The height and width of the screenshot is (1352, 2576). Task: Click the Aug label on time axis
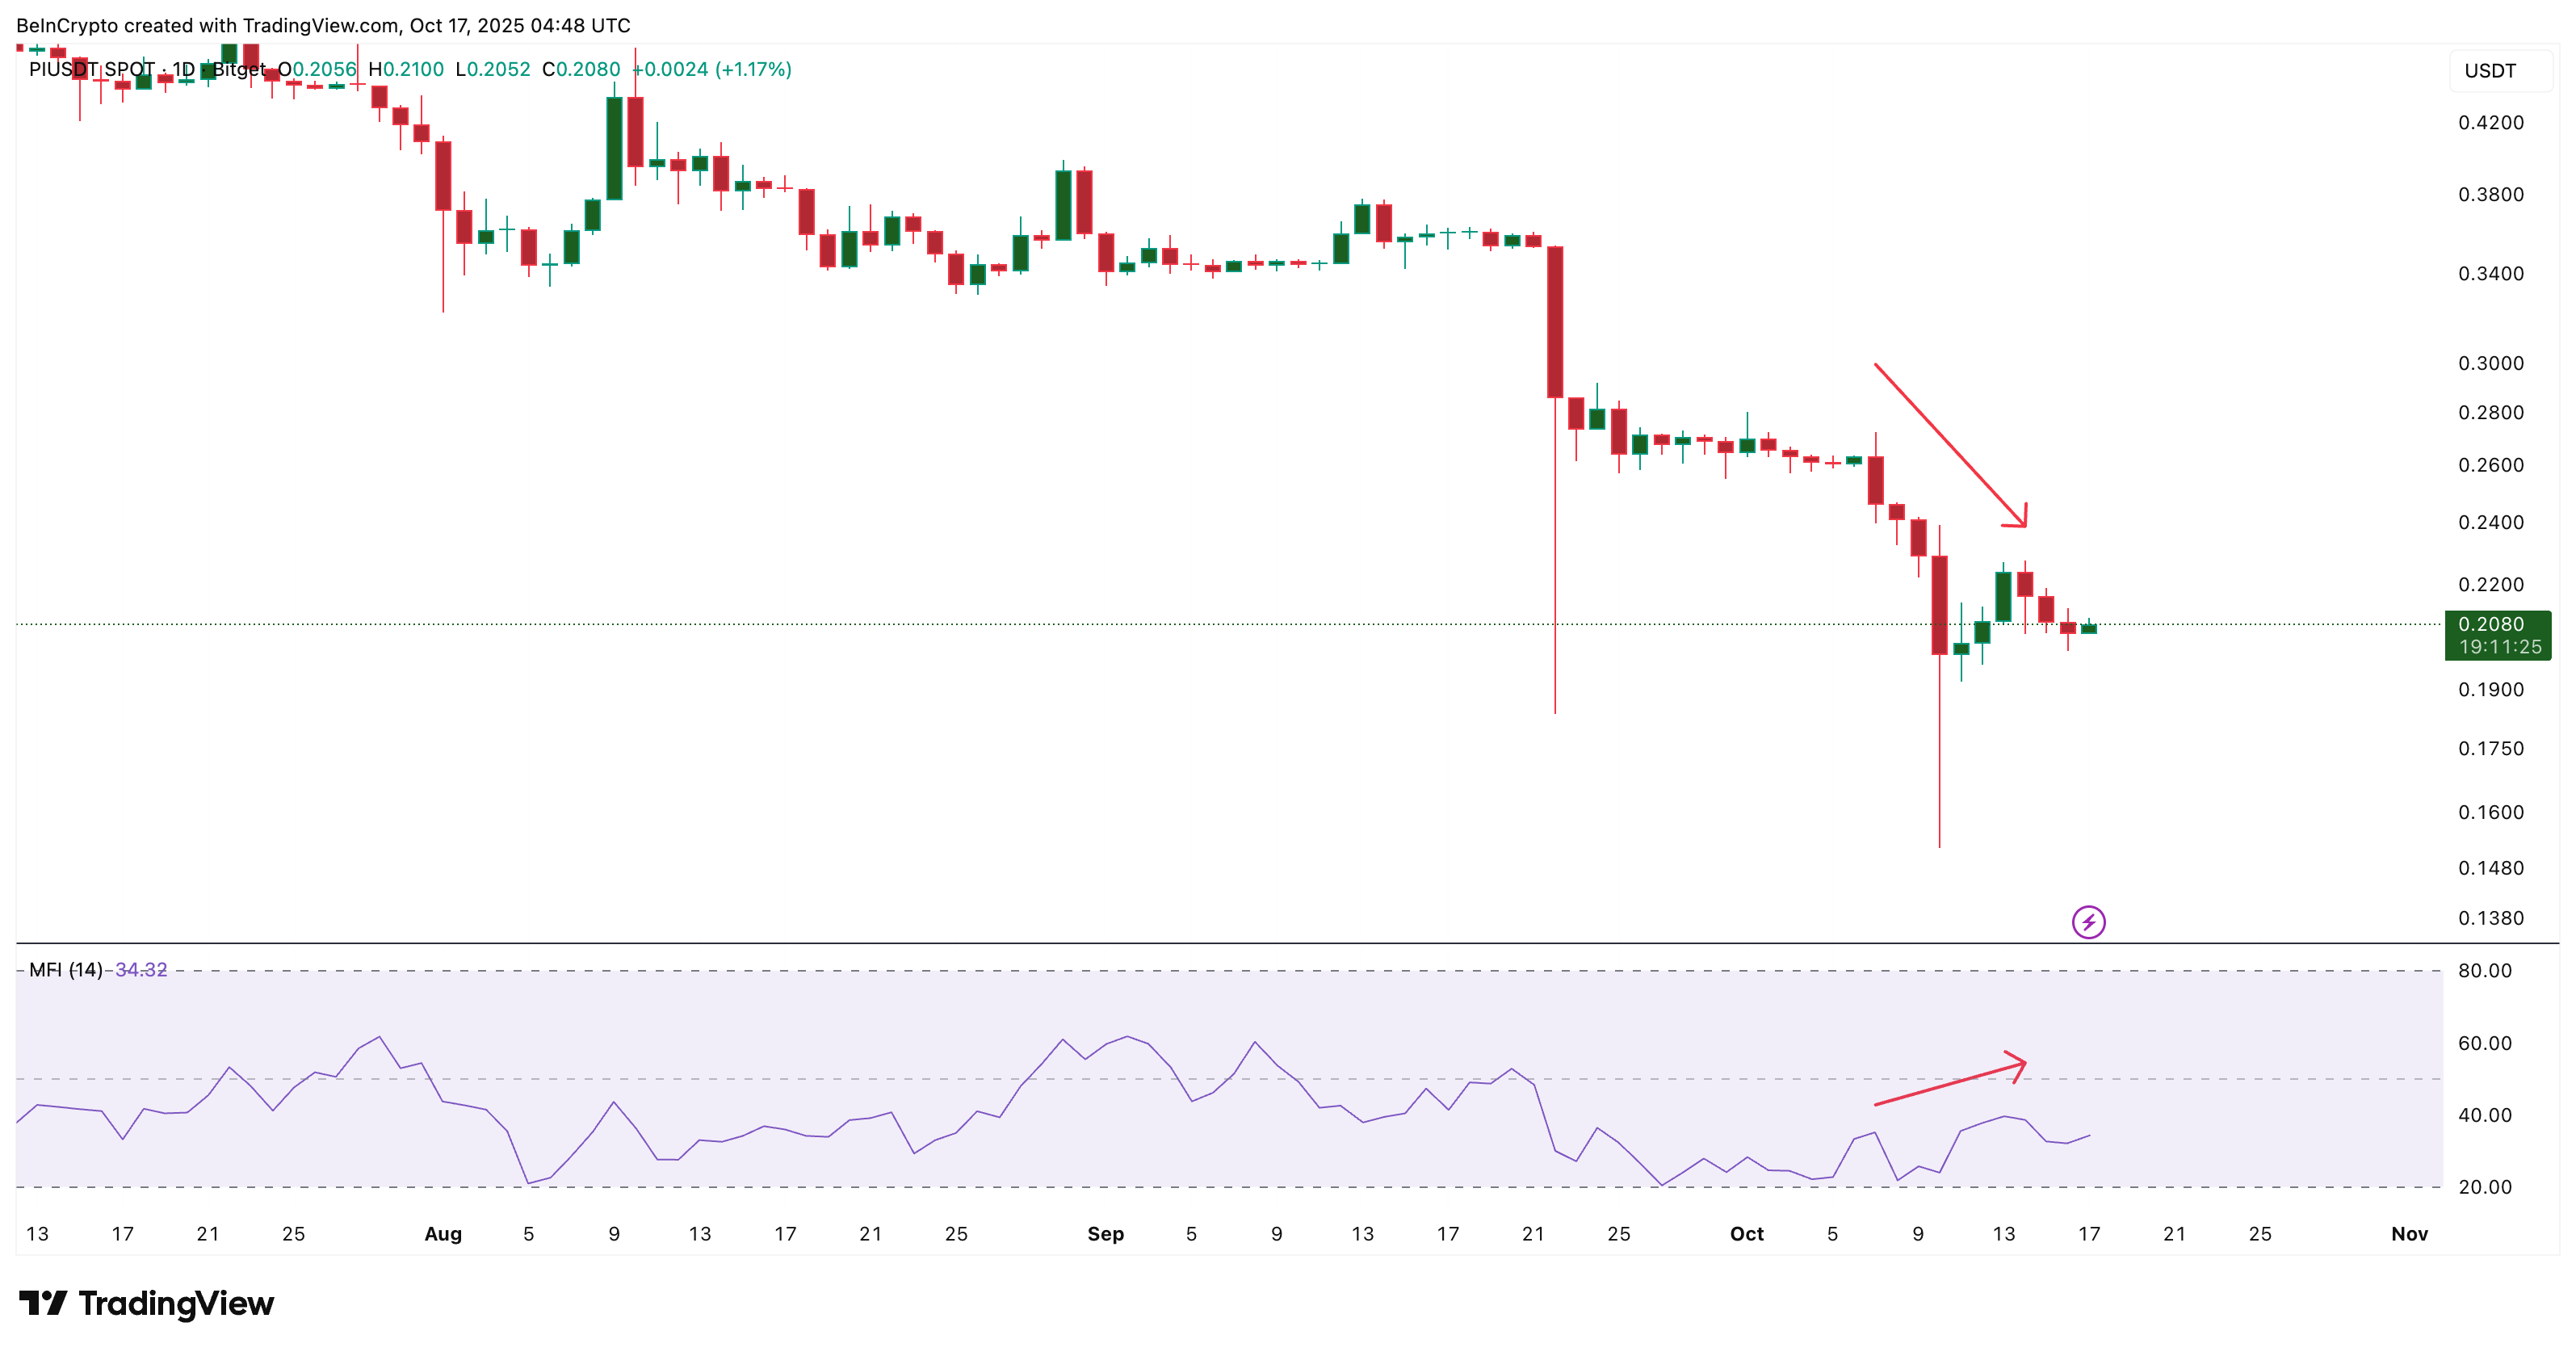coord(443,1234)
